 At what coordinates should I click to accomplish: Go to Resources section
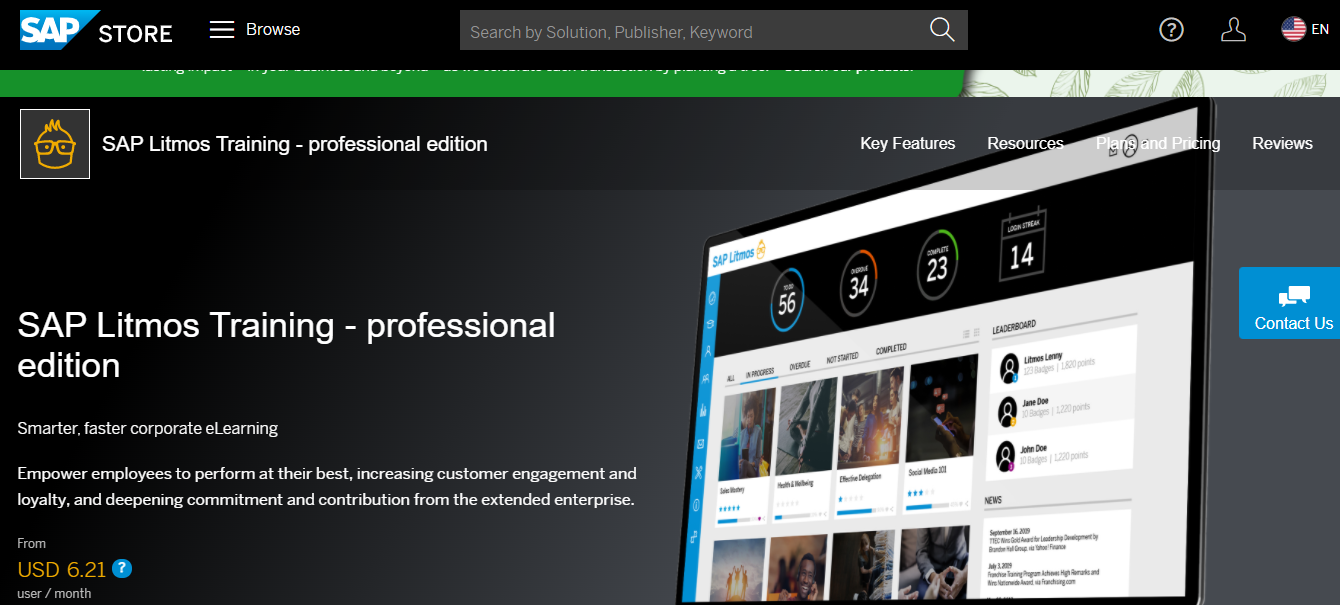[x=1025, y=143]
